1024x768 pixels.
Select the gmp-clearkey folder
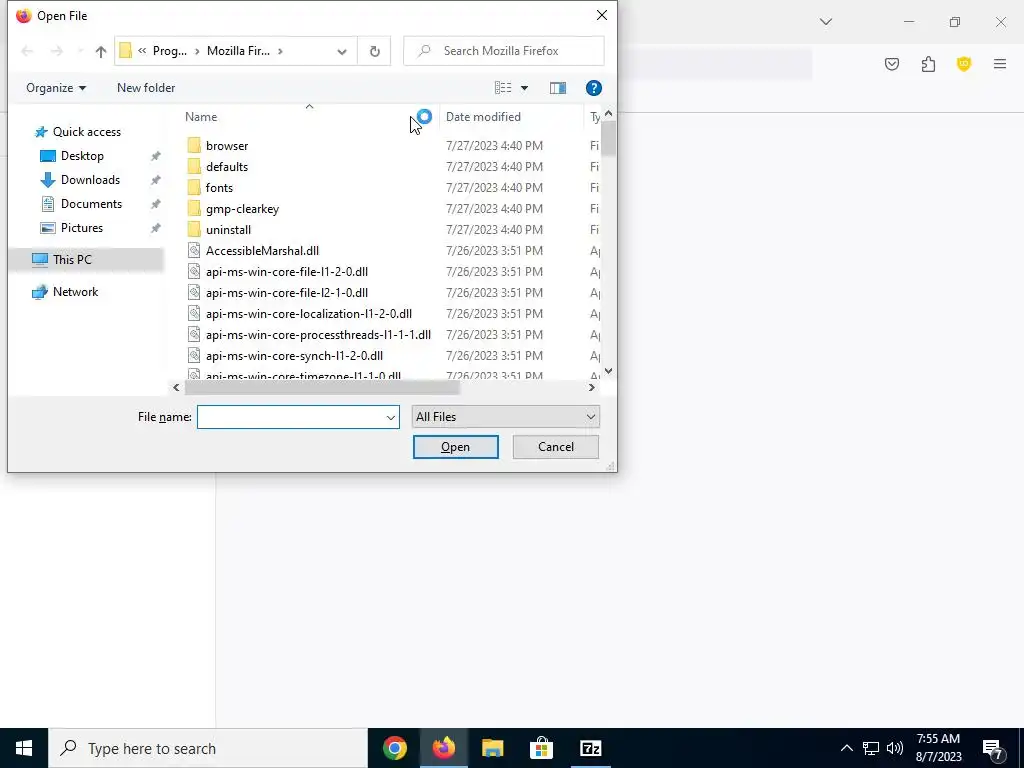point(242,209)
